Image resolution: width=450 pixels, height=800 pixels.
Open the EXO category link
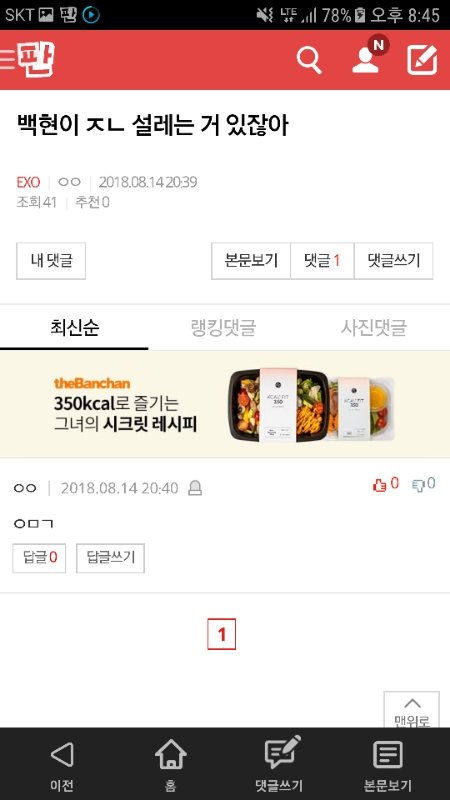[28, 182]
